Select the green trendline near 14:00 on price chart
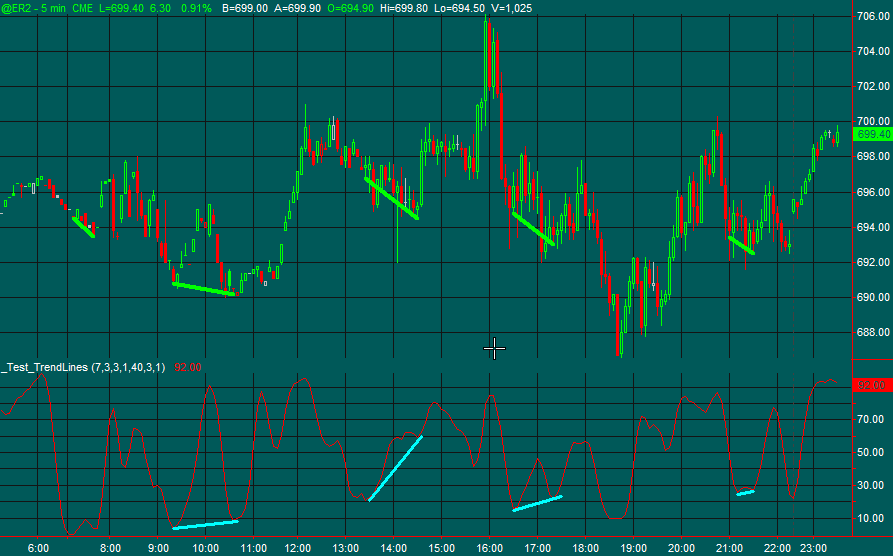Viewport: 893px width, 556px height. [x=392, y=198]
